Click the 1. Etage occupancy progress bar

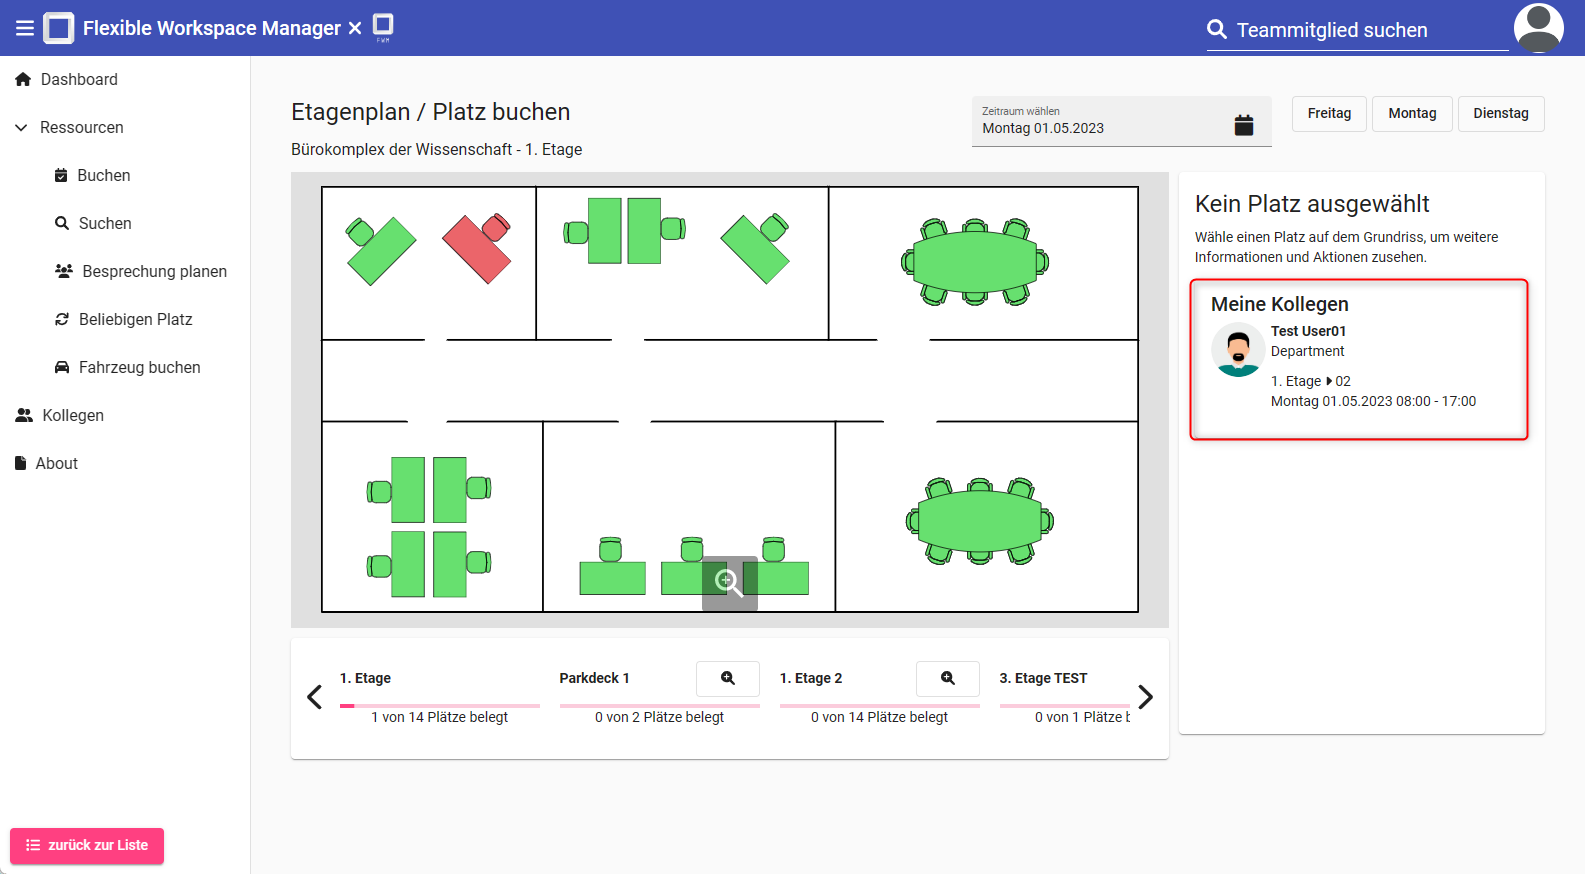click(439, 706)
